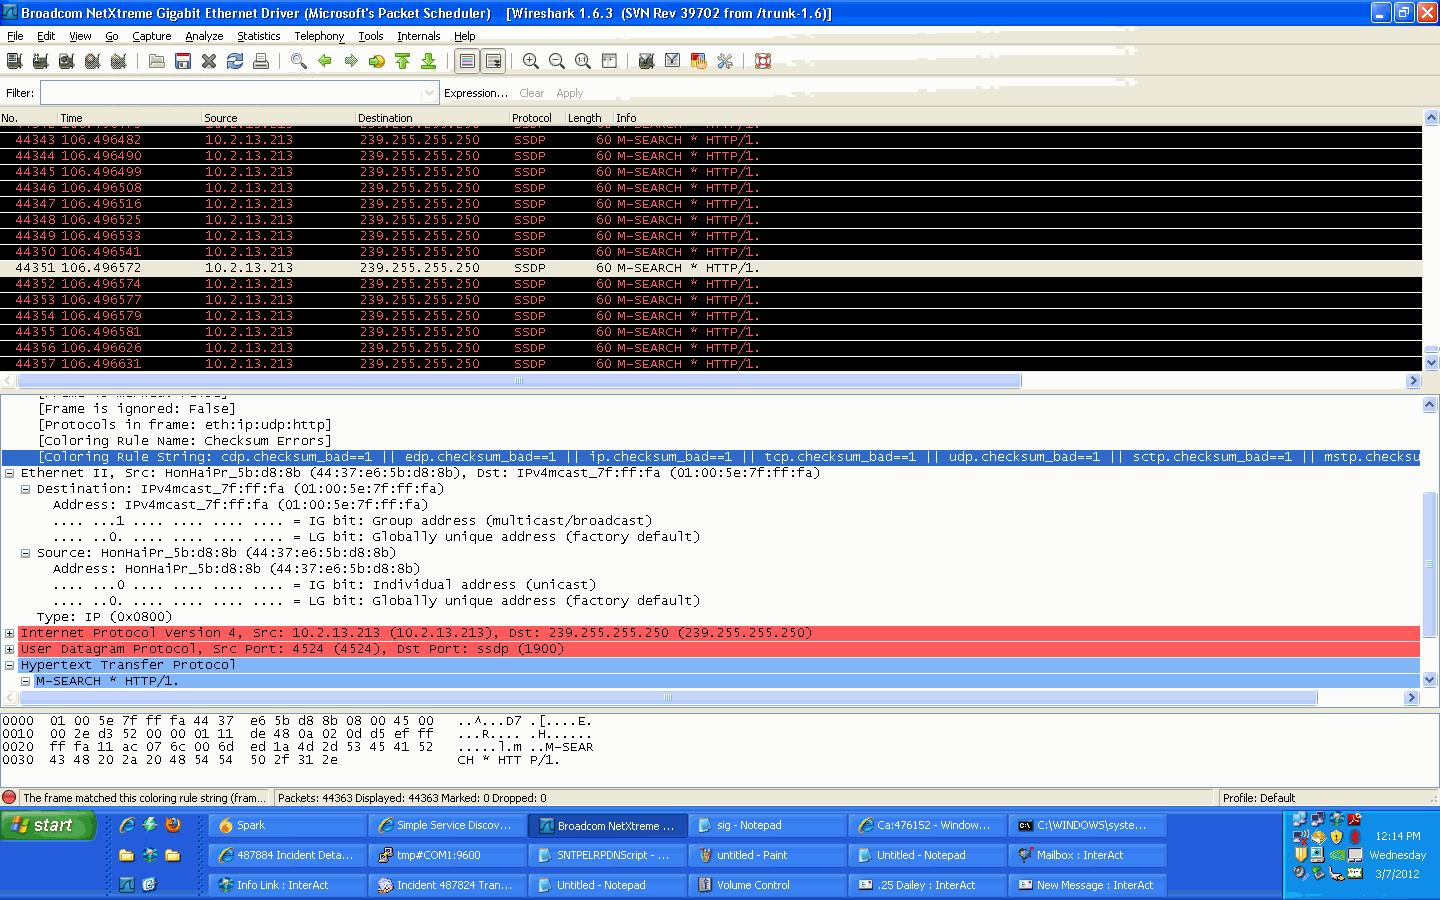Launch Firefox from quick launch
The image size is (1440, 900).
(173, 825)
